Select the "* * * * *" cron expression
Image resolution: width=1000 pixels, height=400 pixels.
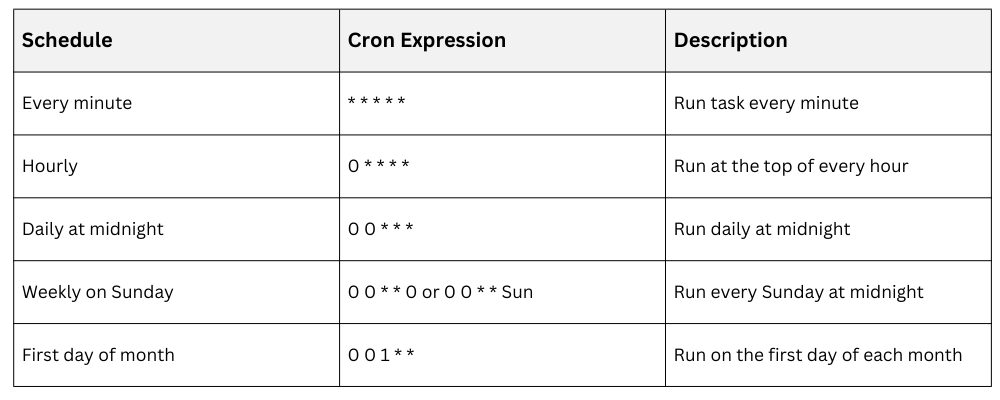point(376,103)
